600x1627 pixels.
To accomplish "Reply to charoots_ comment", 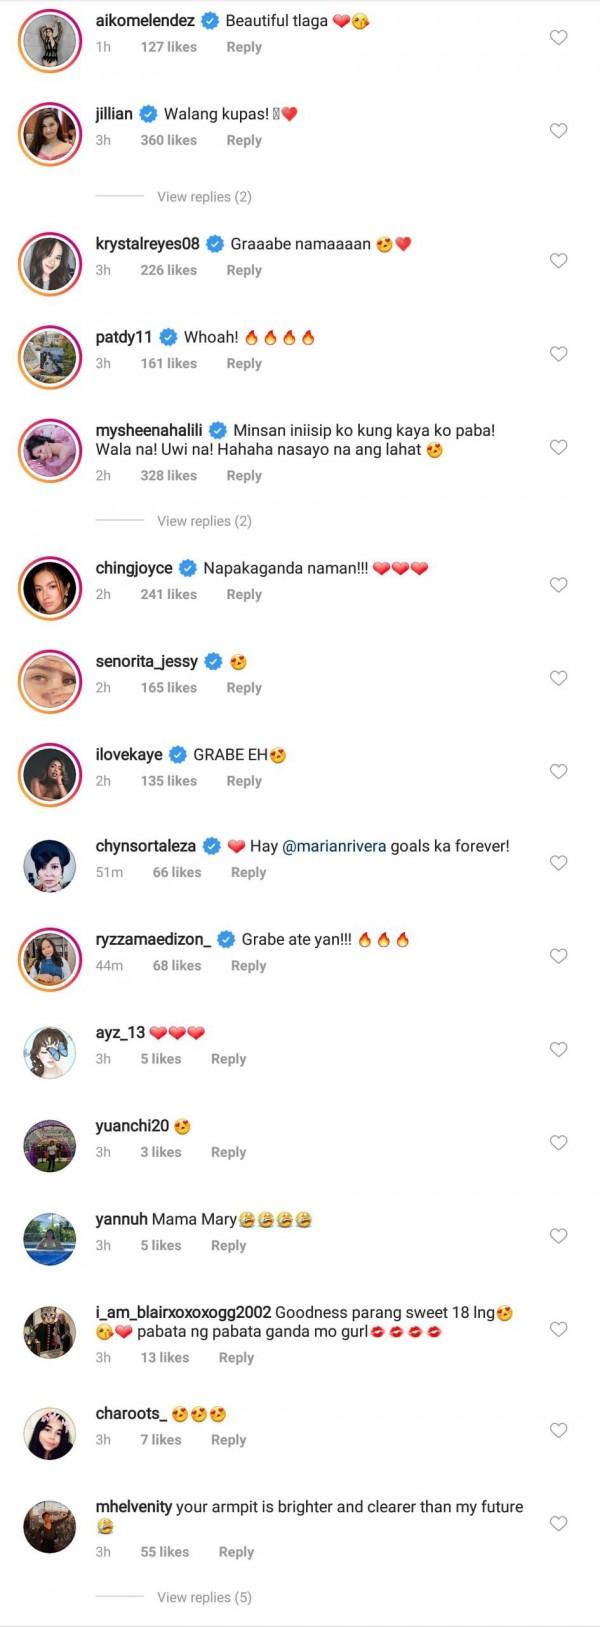I will tap(228, 1440).
